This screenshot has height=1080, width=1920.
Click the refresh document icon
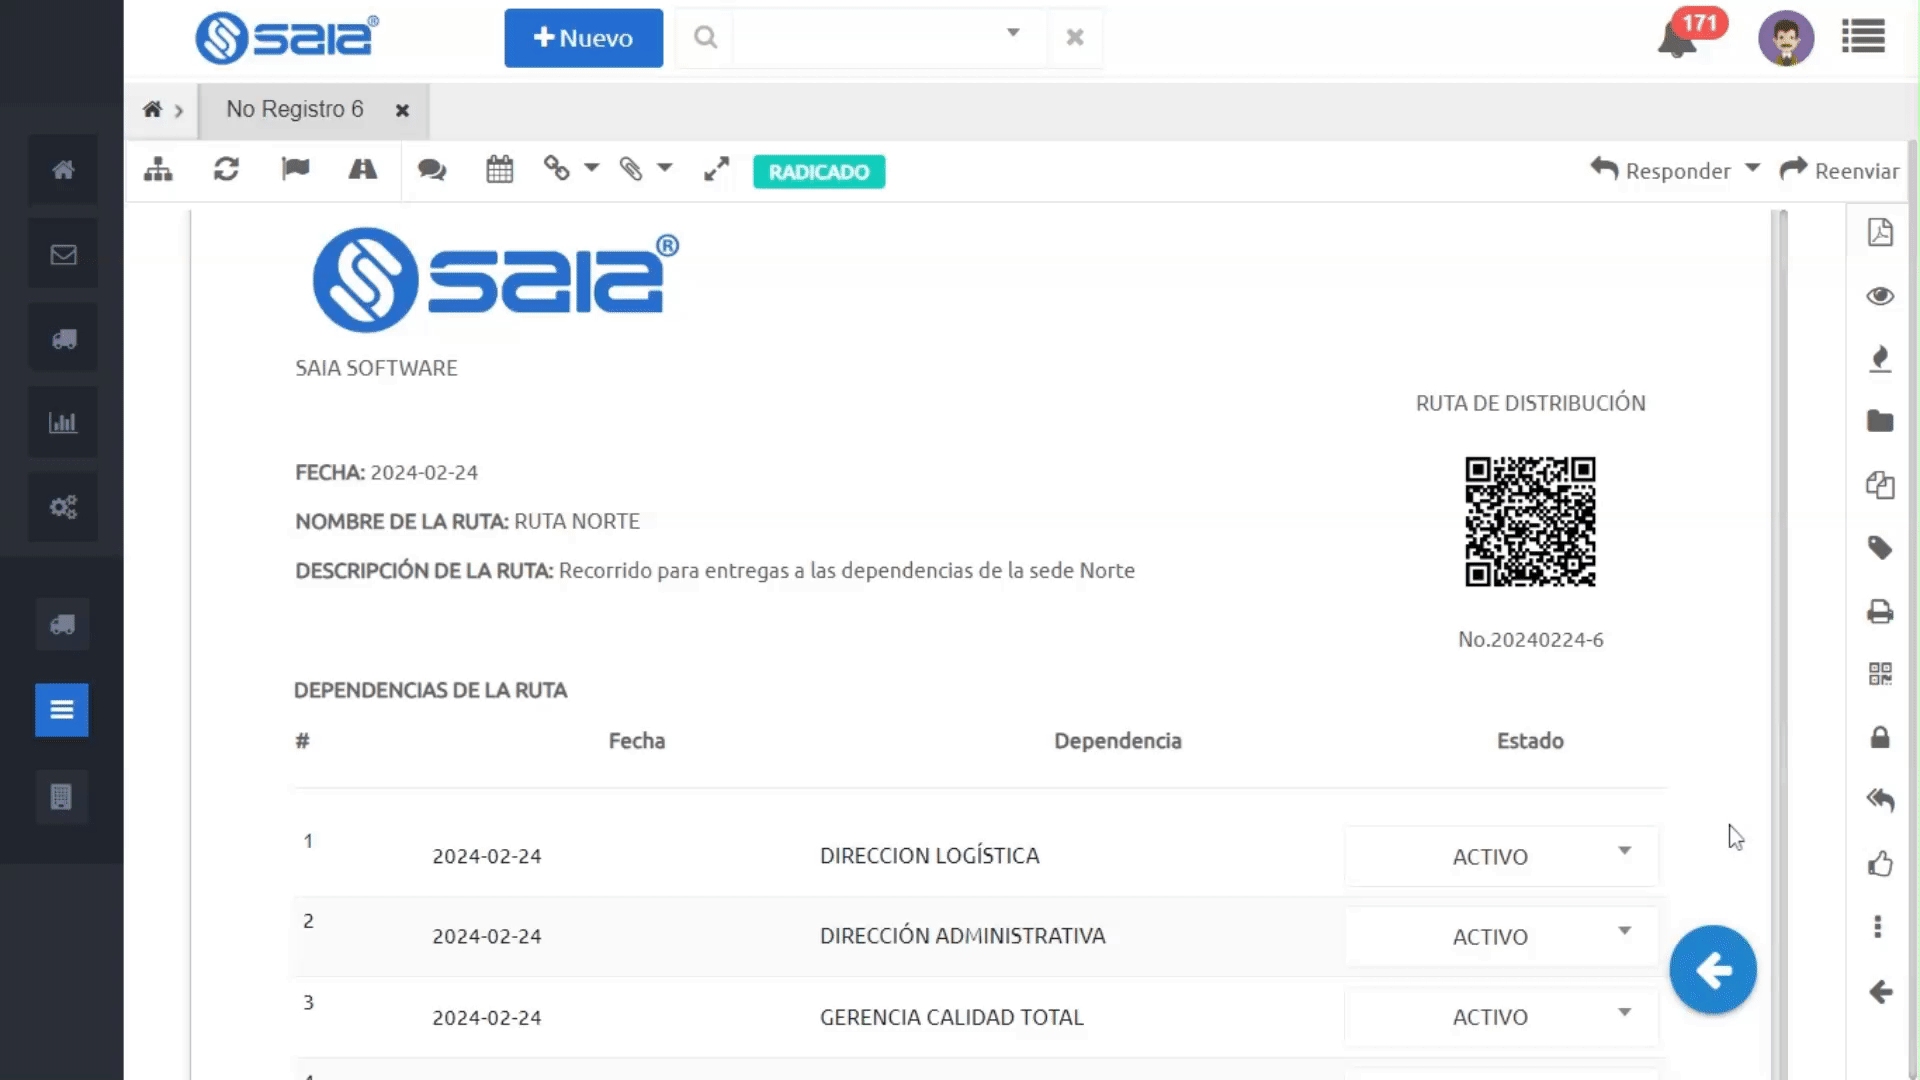pos(226,170)
